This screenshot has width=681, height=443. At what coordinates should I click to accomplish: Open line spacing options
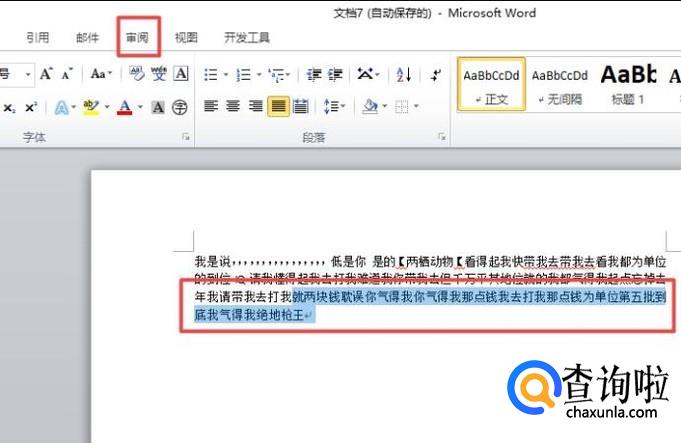334,106
